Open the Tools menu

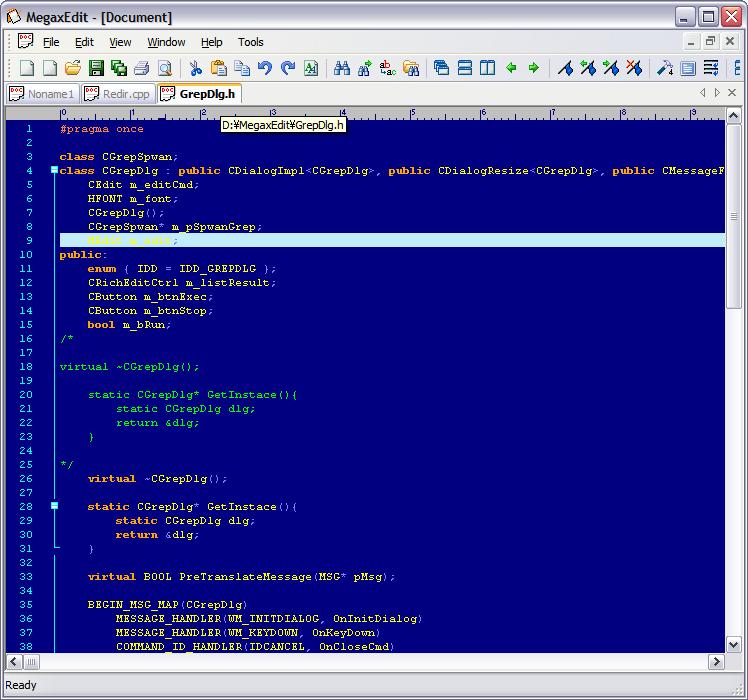[x=250, y=42]
